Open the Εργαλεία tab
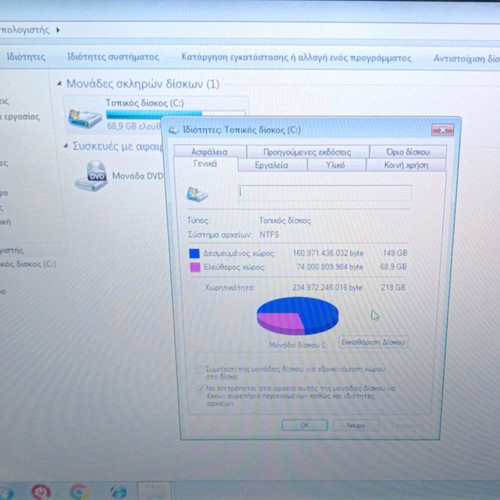Viewport: 500px width, 500px height. click(272, 165)
